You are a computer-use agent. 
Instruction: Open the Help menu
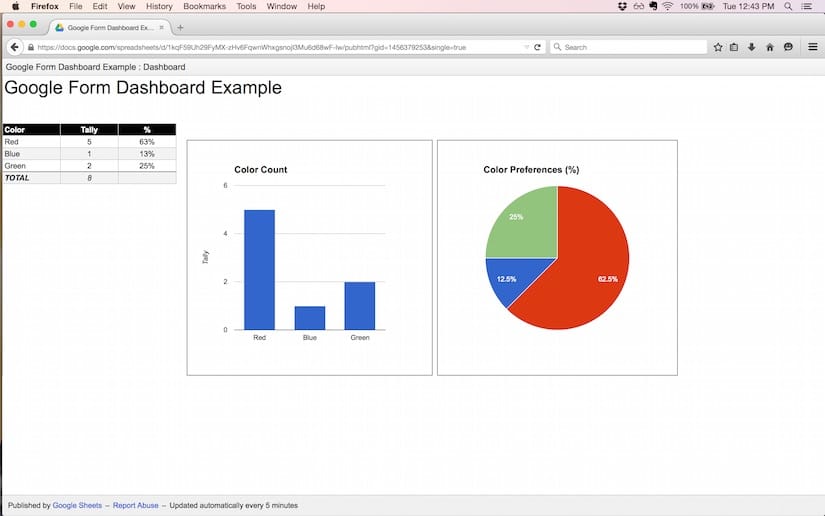(316, 6)
